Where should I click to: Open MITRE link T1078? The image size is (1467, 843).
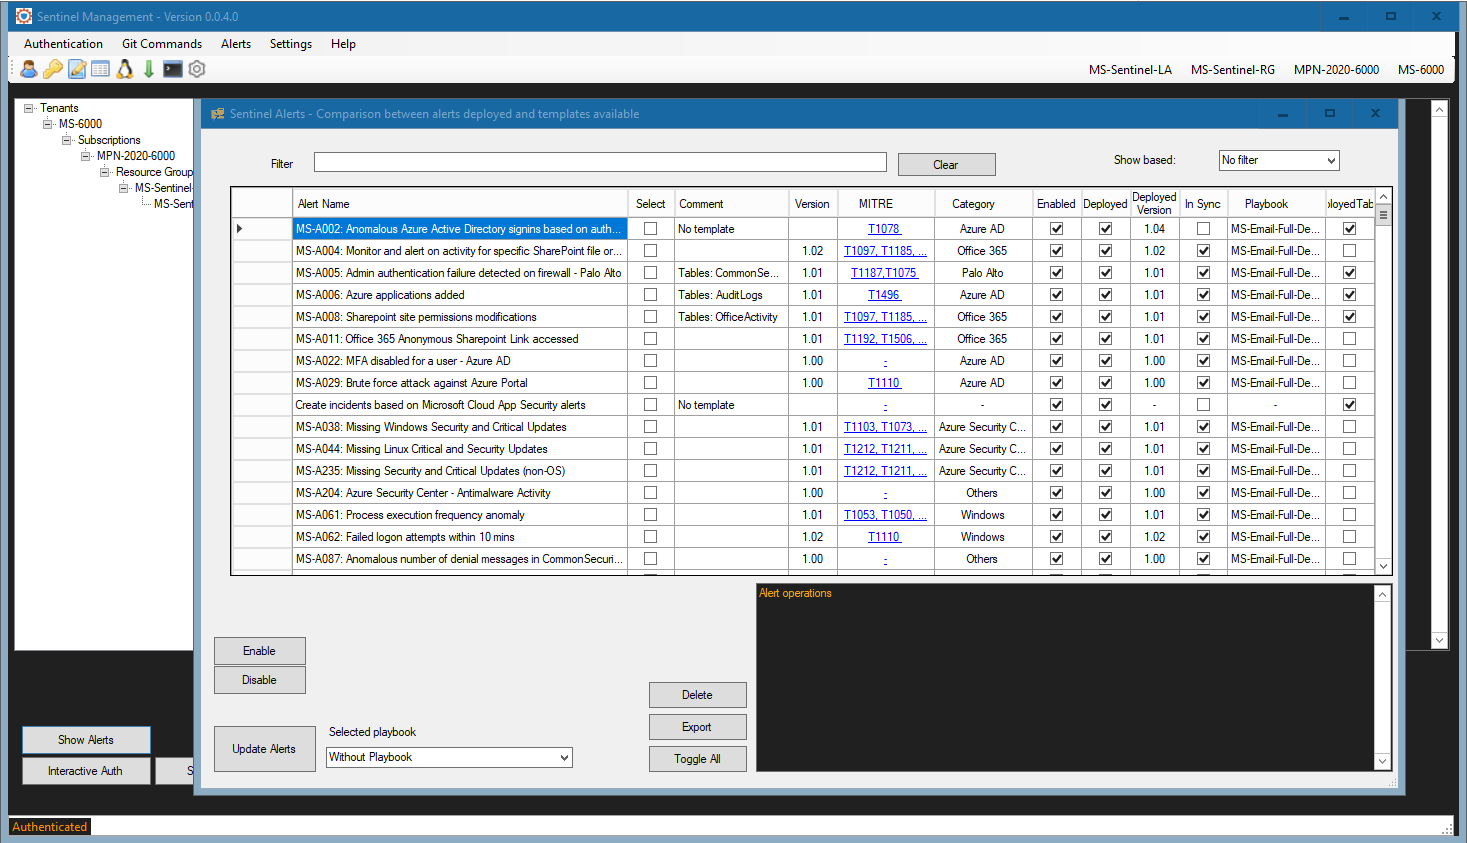tap(884, 229)
